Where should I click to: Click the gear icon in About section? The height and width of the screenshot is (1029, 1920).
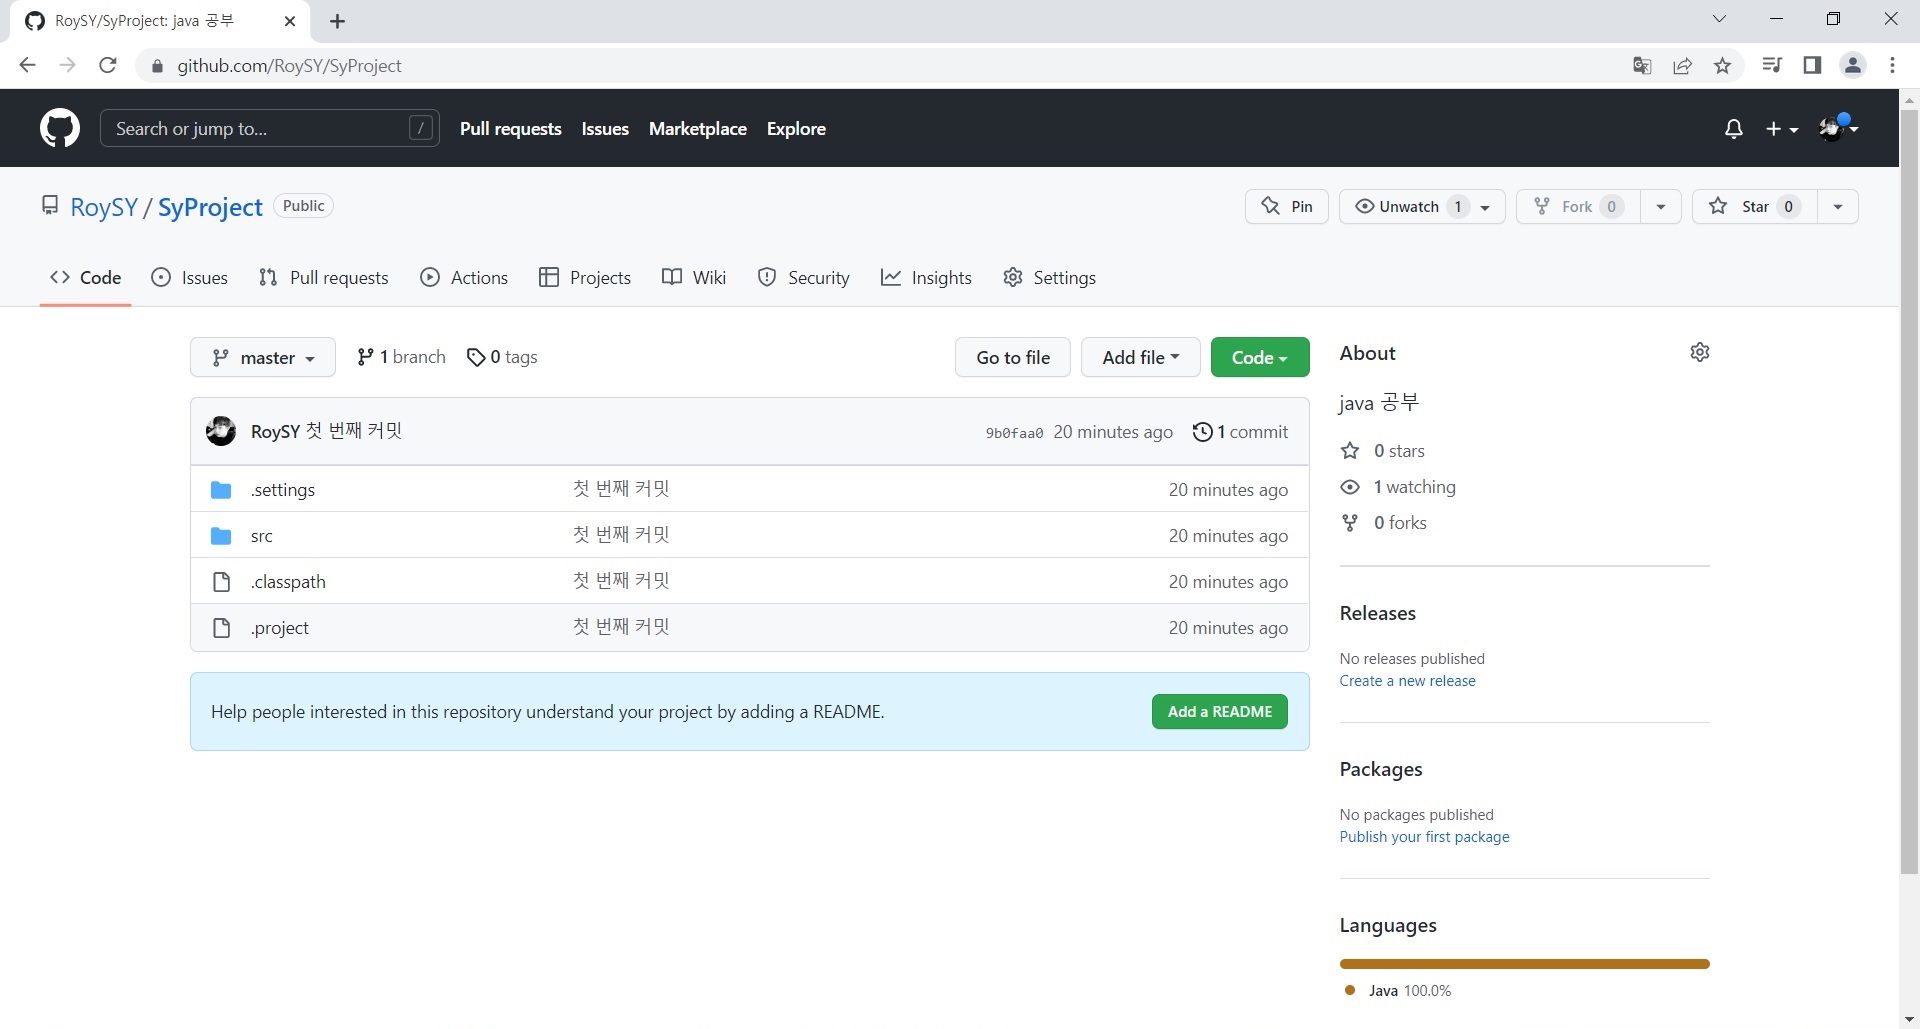[x=1700, y=352]
